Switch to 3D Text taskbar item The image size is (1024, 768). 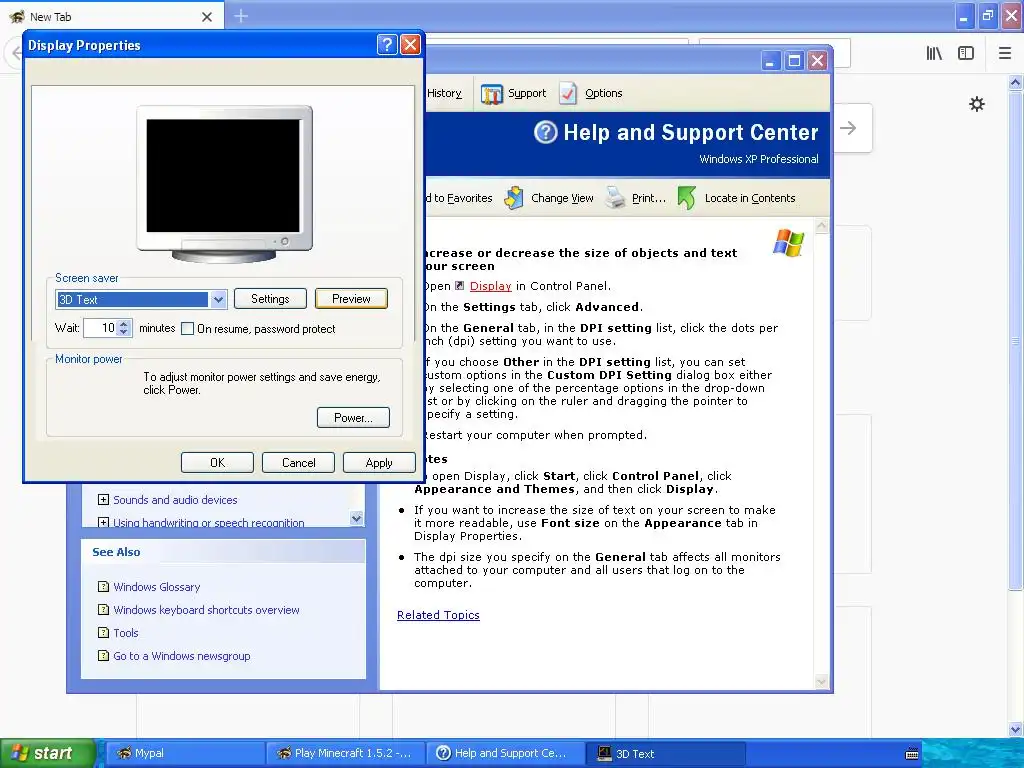pos(666,753)
